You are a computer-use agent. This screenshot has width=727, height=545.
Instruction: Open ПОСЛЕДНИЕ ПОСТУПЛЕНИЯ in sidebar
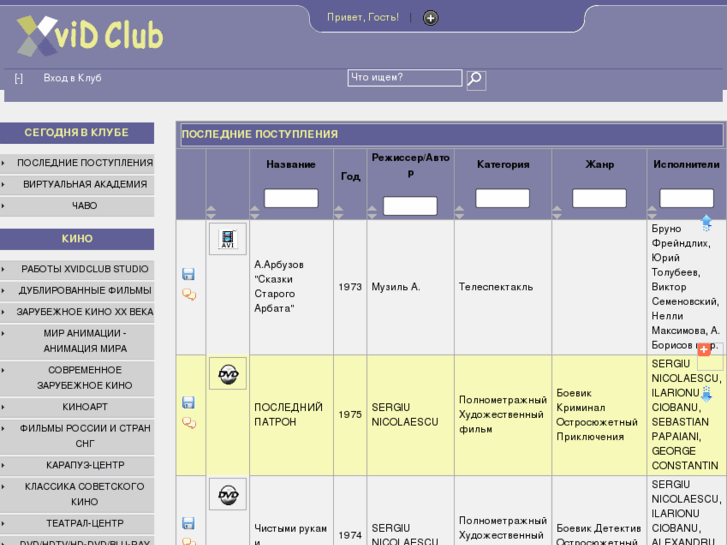pyautogui.click(x=77, y=163)
